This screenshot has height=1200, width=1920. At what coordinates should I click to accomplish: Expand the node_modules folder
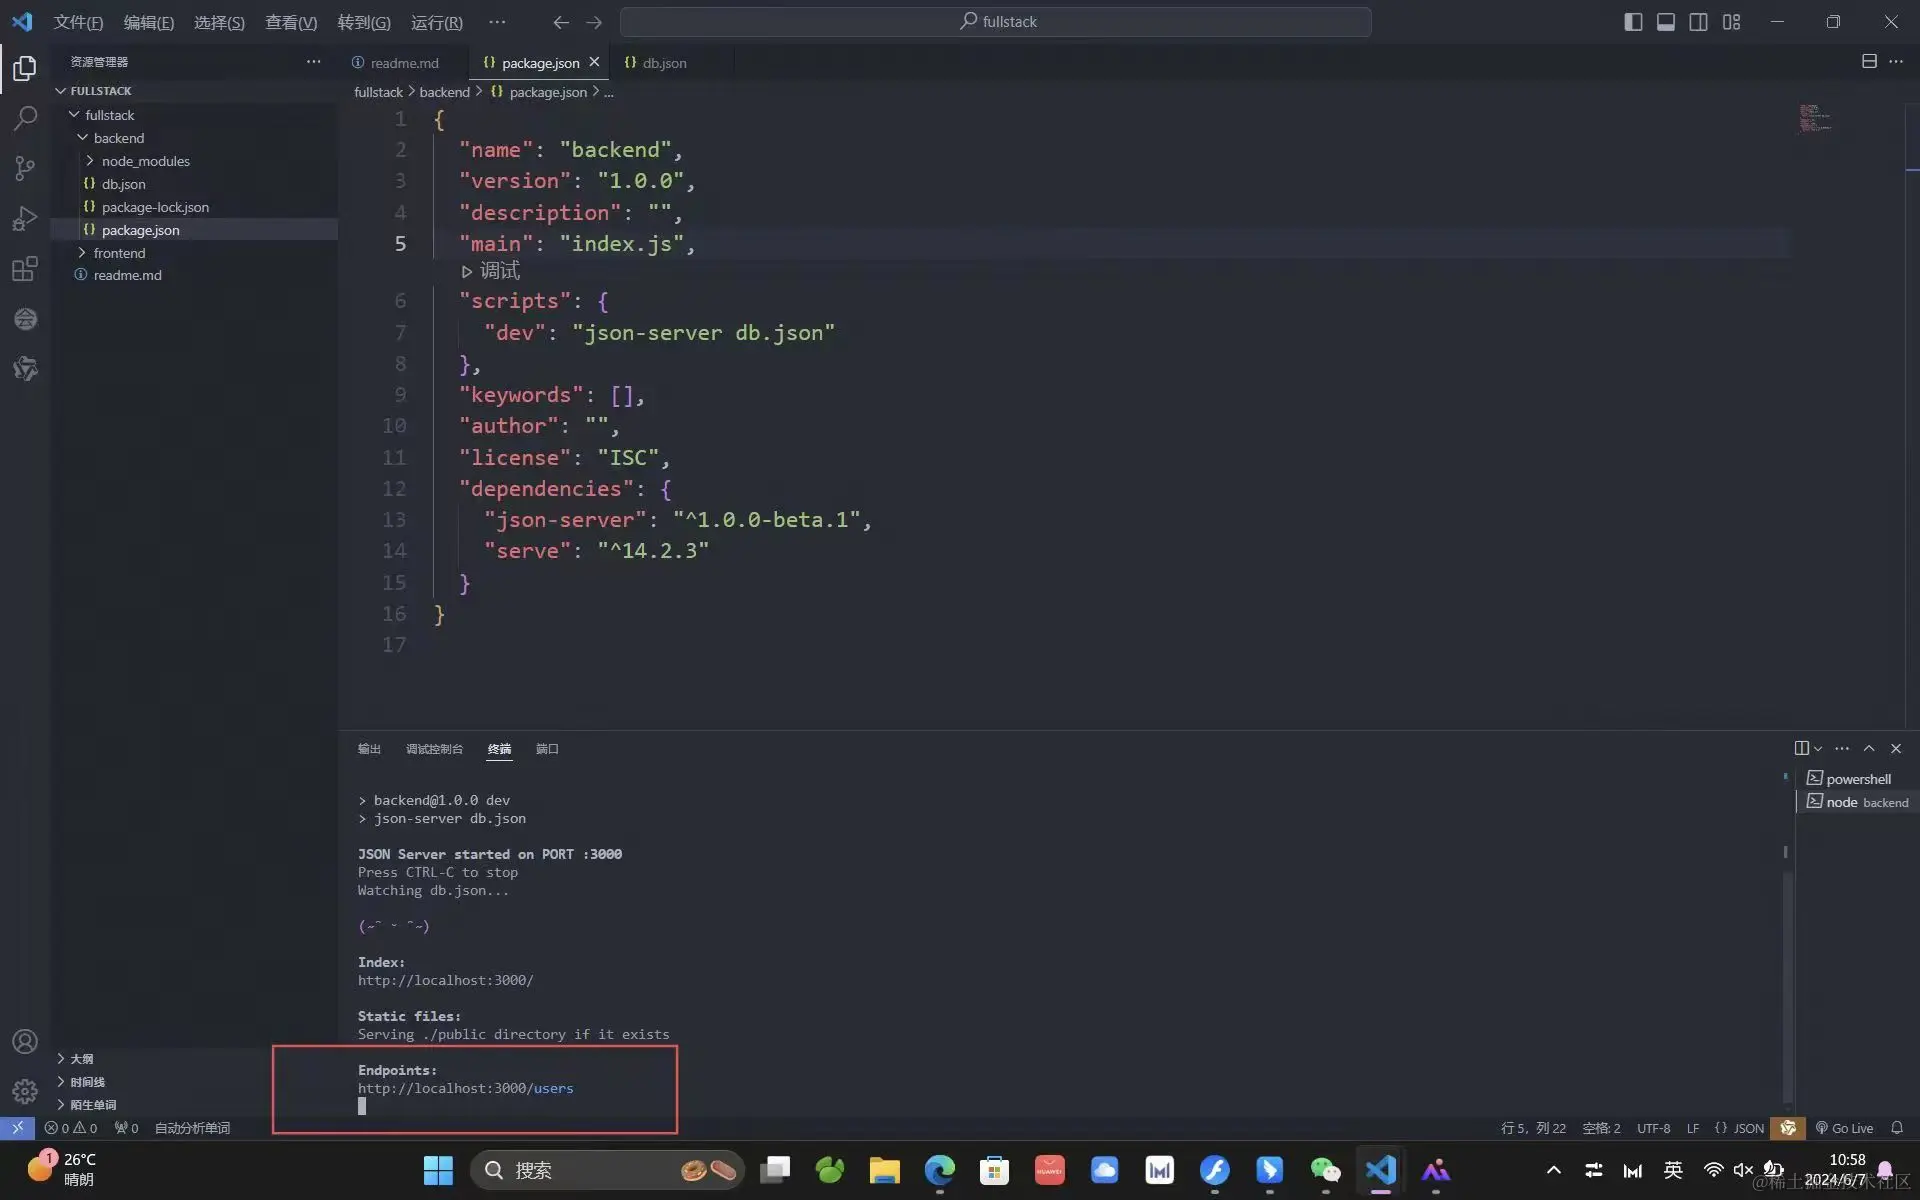[x=194, y=161]
